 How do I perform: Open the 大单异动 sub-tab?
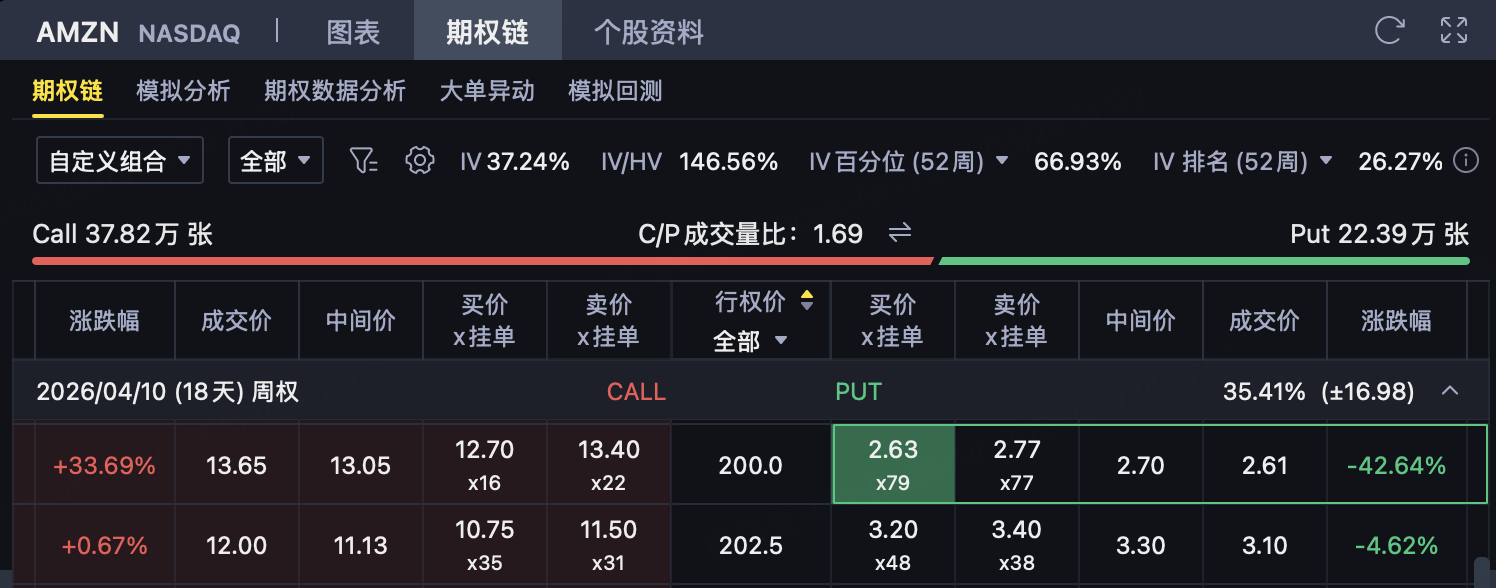pos(487,92)
